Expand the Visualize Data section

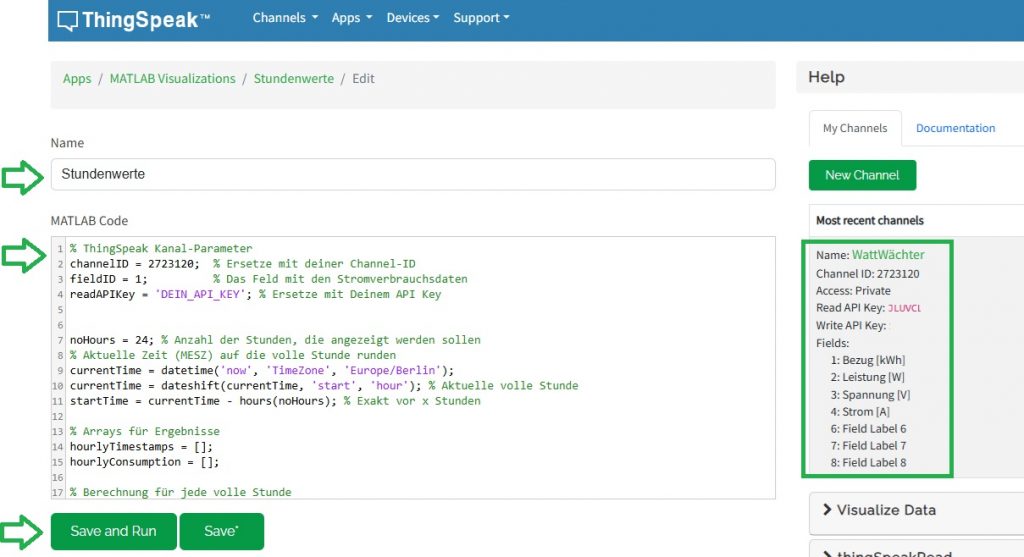pyautogui.click(x=886, y=510)
